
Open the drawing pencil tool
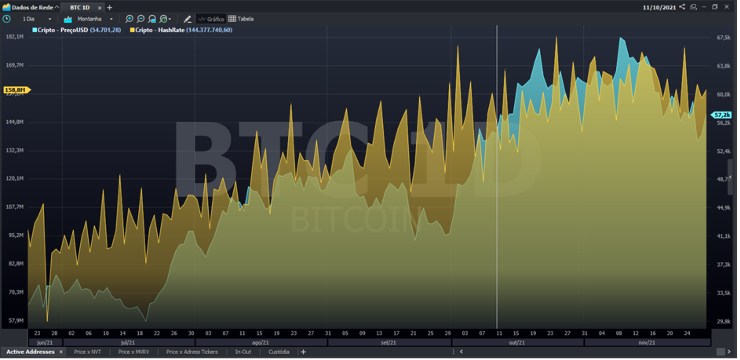[187, 19]
